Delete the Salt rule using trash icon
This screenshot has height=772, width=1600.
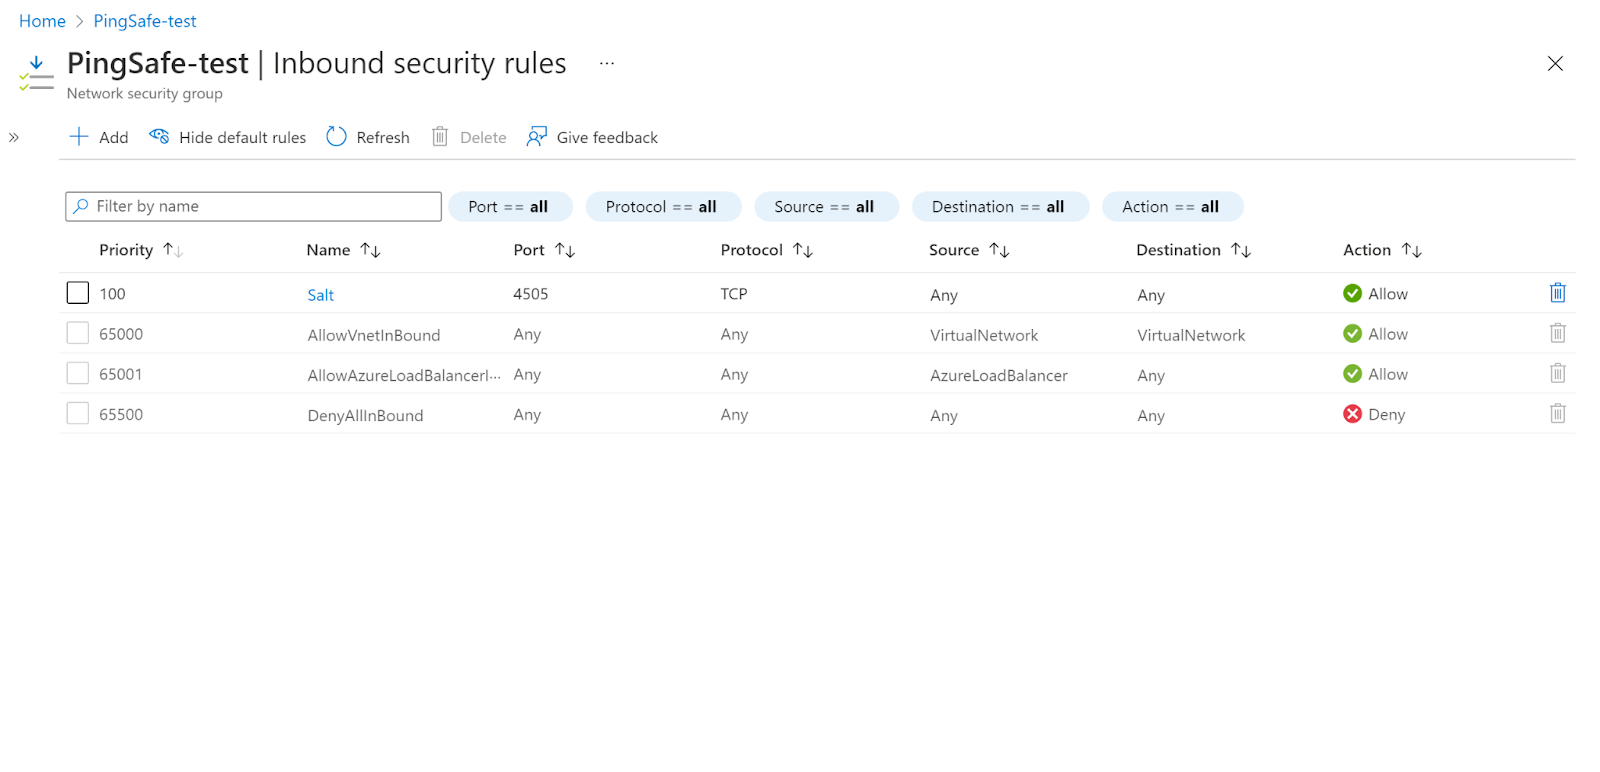point(1557,293)
